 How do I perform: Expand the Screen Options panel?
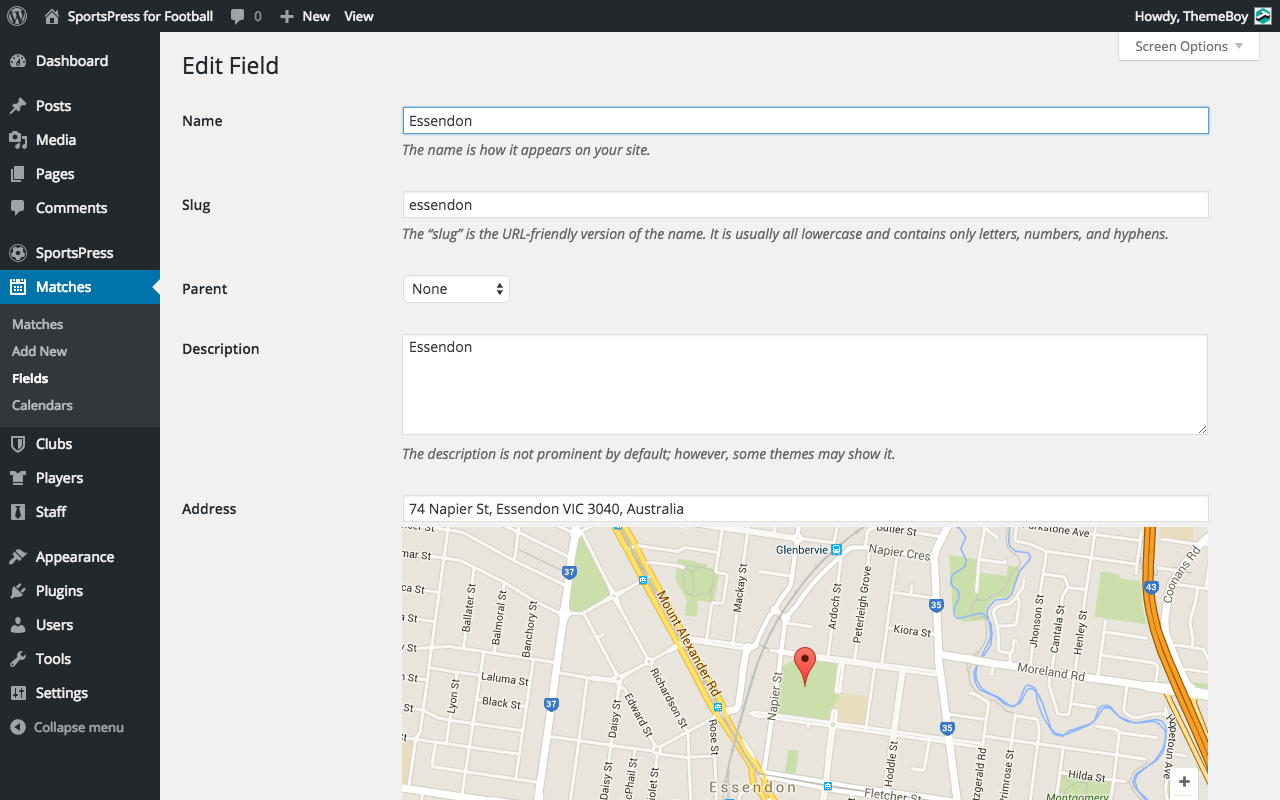(x=1188, y=46)
